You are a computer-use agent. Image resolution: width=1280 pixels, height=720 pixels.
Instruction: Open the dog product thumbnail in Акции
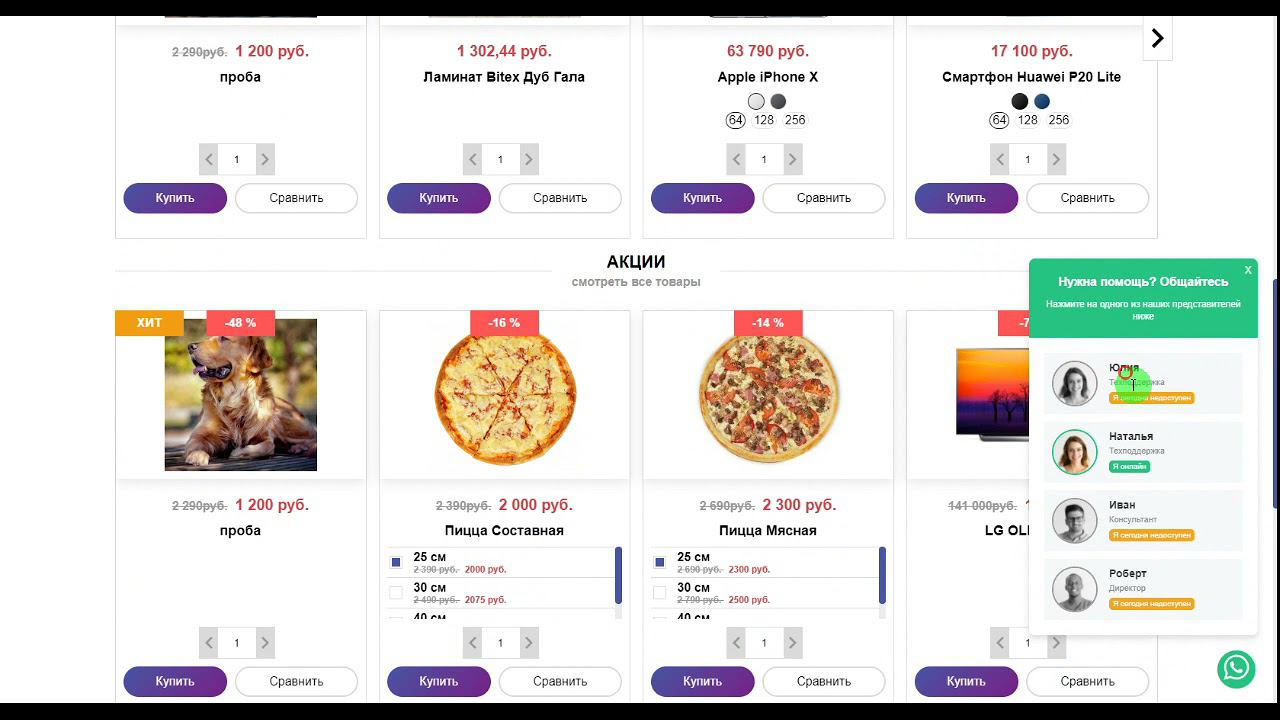241,394
